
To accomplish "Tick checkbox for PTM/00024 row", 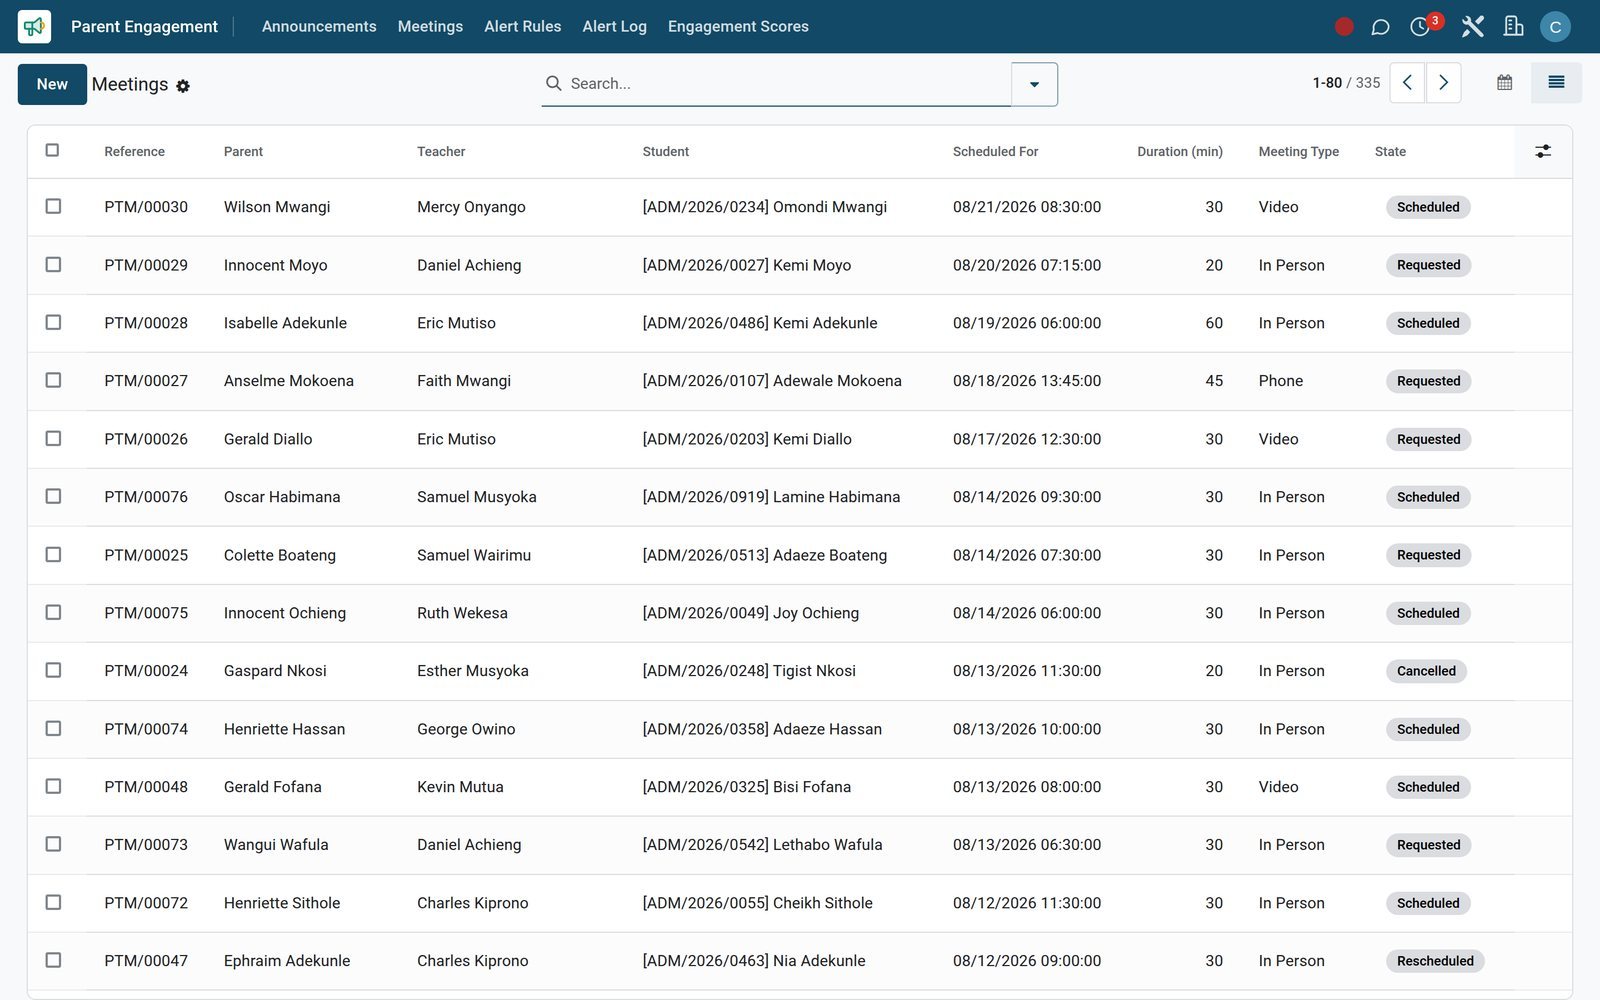I will (x=53, y=670).
